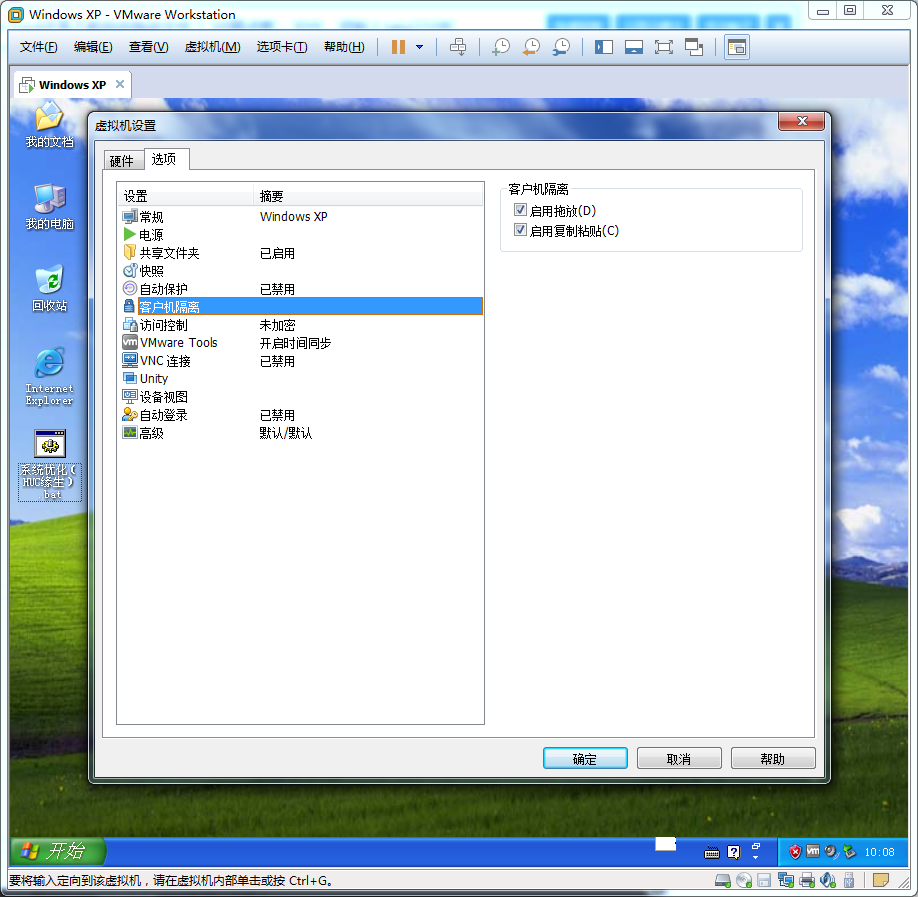Click the 取消 button
The image size is (918, 897).
pyautogui.click(x=679, y=758)
